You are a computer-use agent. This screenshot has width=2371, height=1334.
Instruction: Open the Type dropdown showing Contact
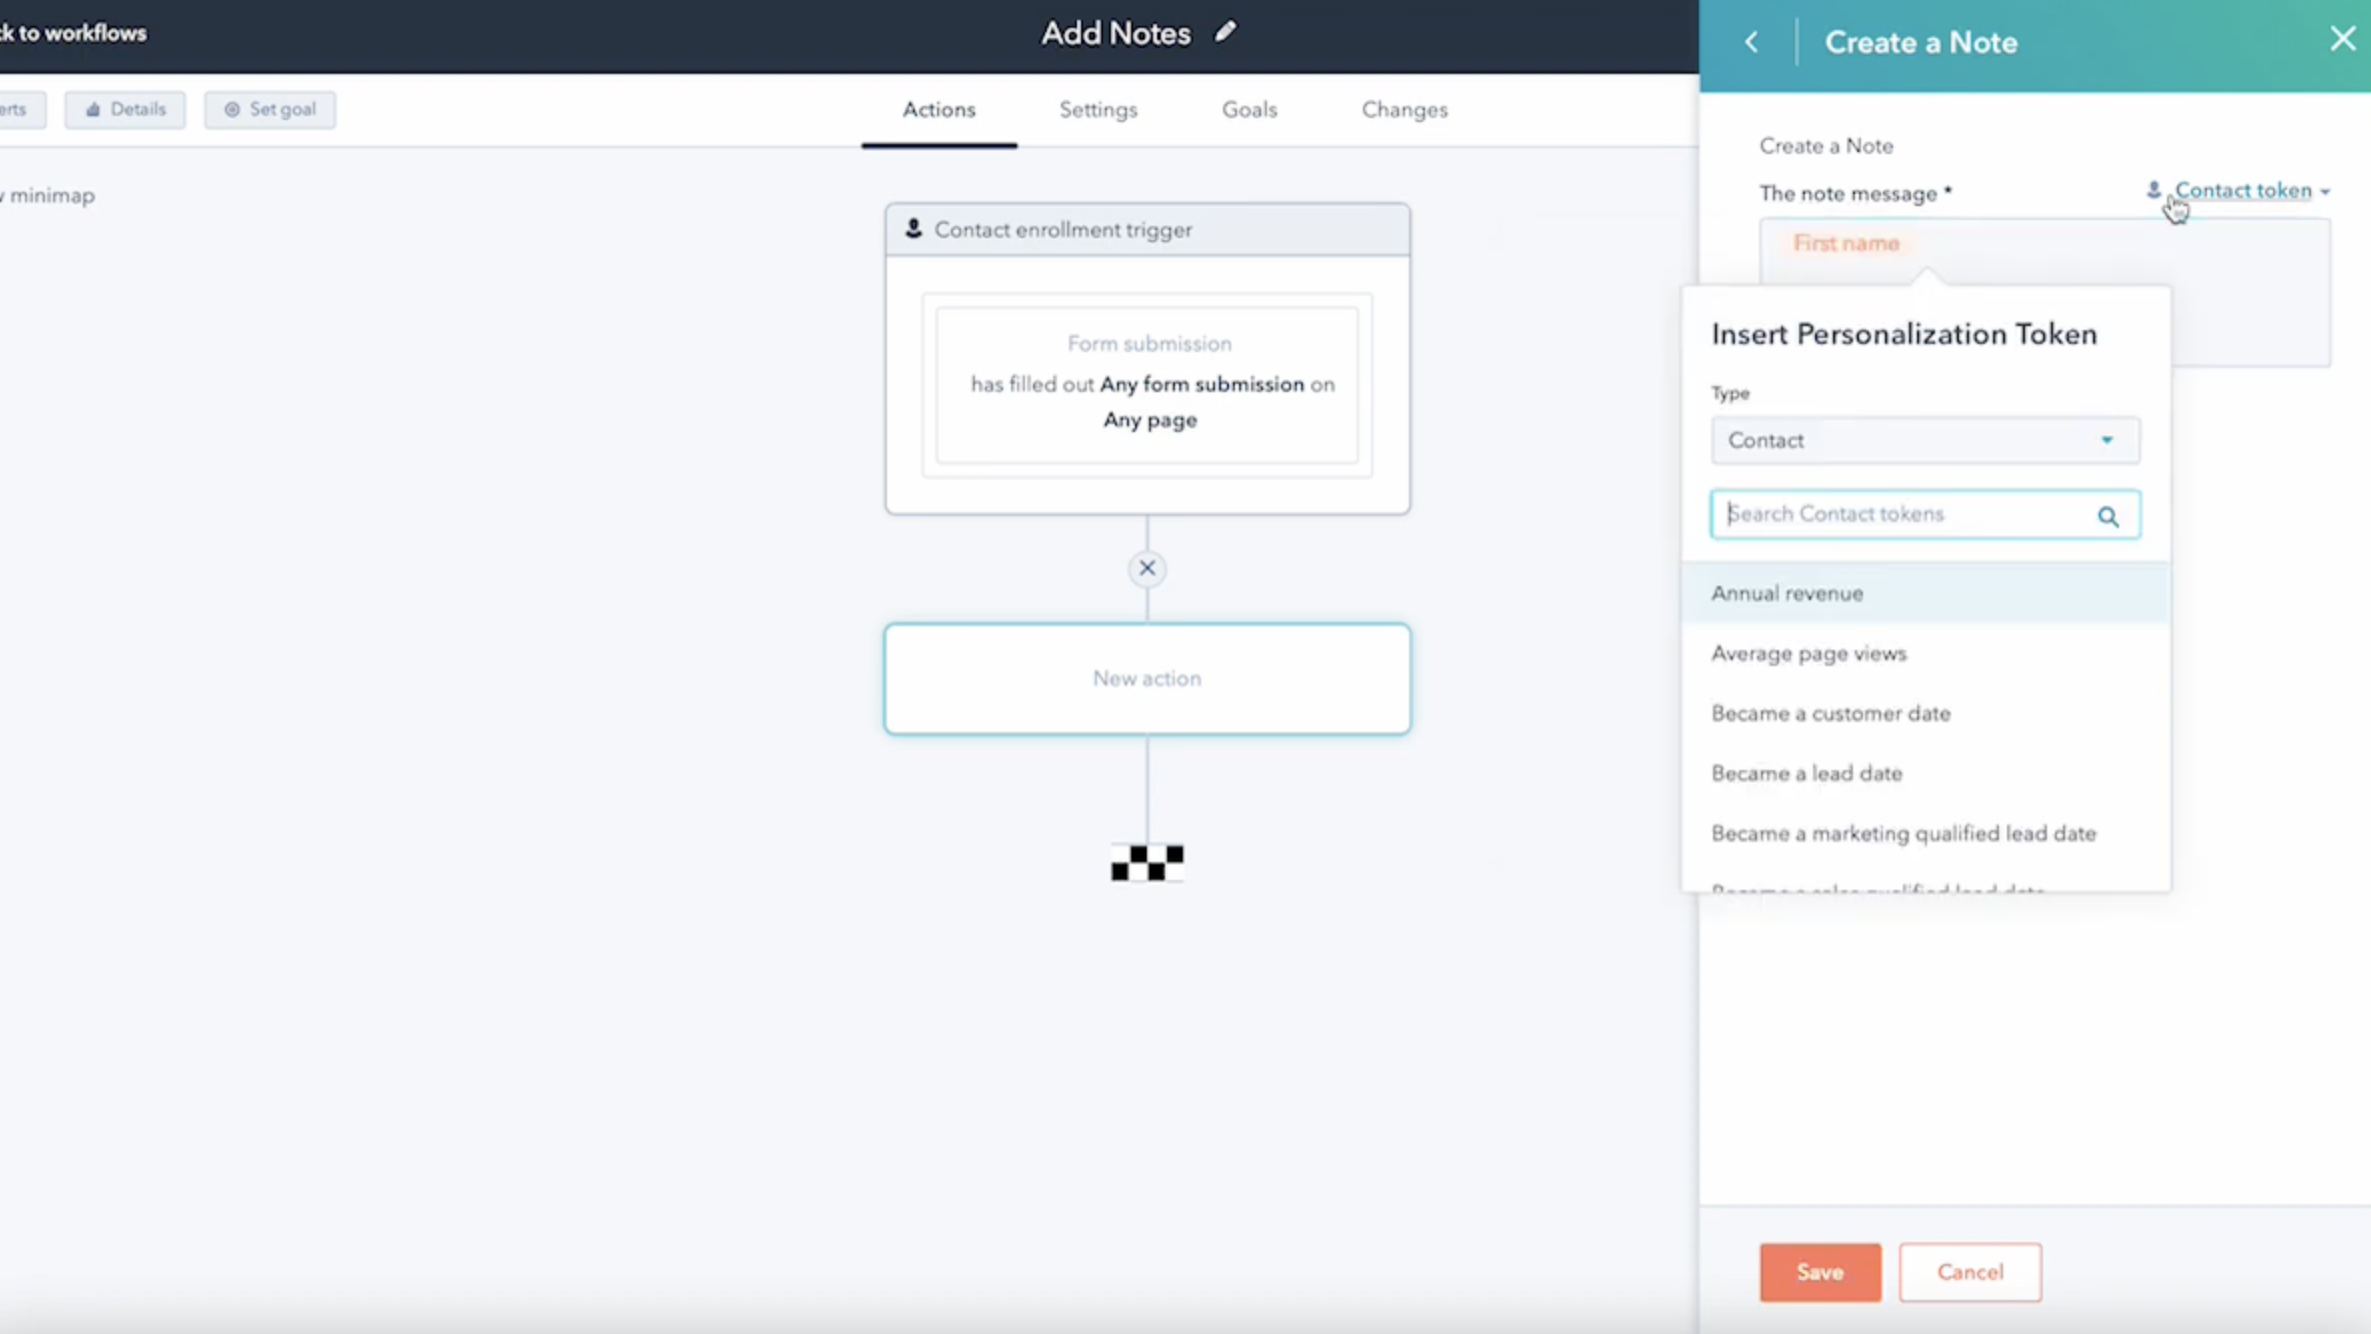pyautogui.click(x=1924, y=440)
